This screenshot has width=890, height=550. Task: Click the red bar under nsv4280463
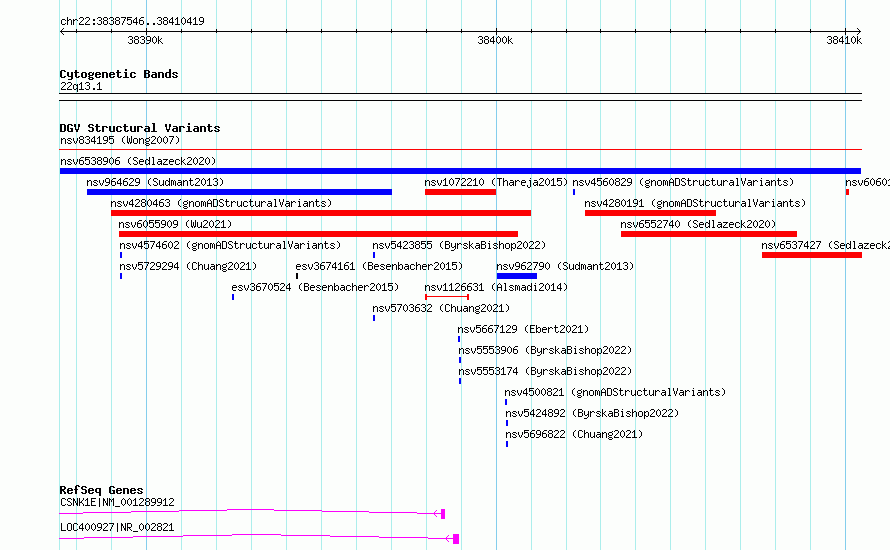321,213
